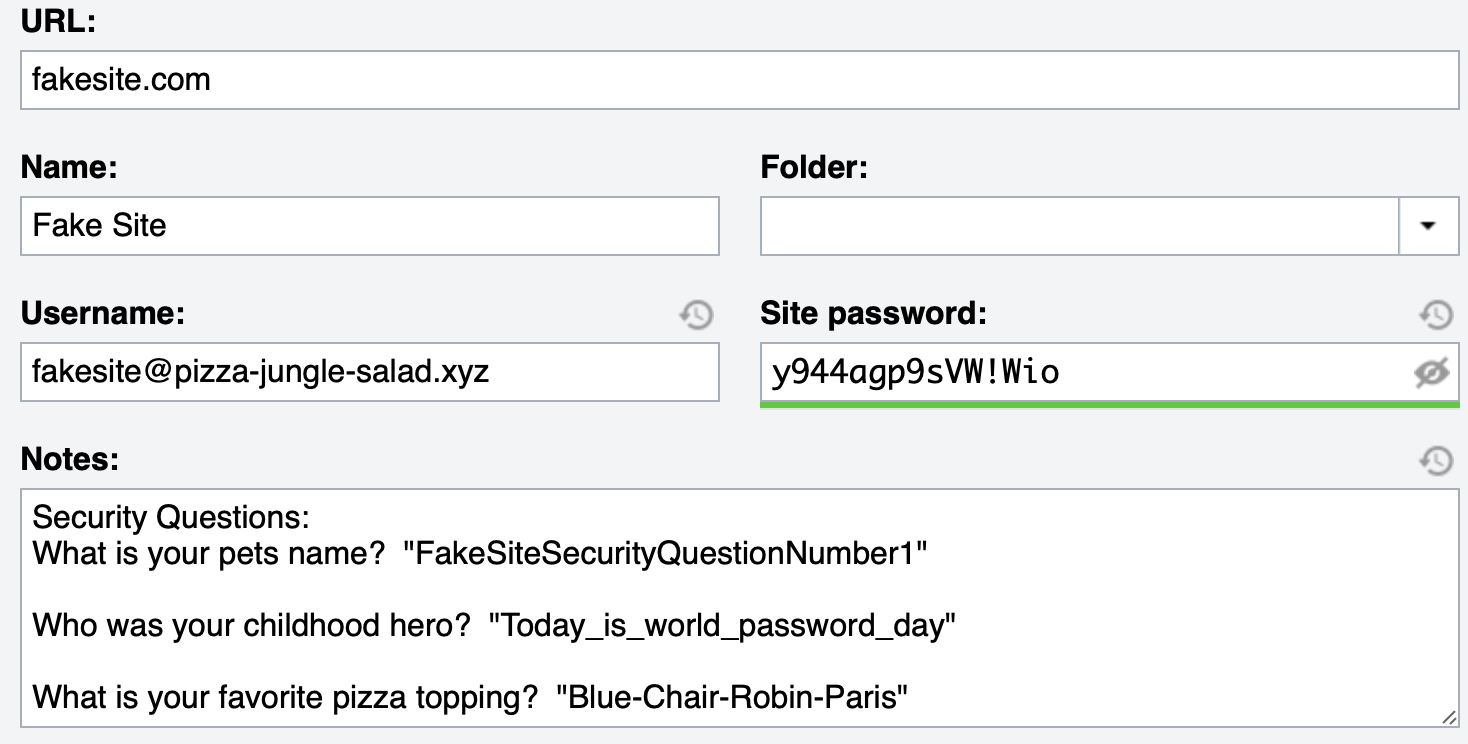The width and height of the screenshot is (1468, 744).
Task: Click the Folder label
Action: (x=814, y=167)
